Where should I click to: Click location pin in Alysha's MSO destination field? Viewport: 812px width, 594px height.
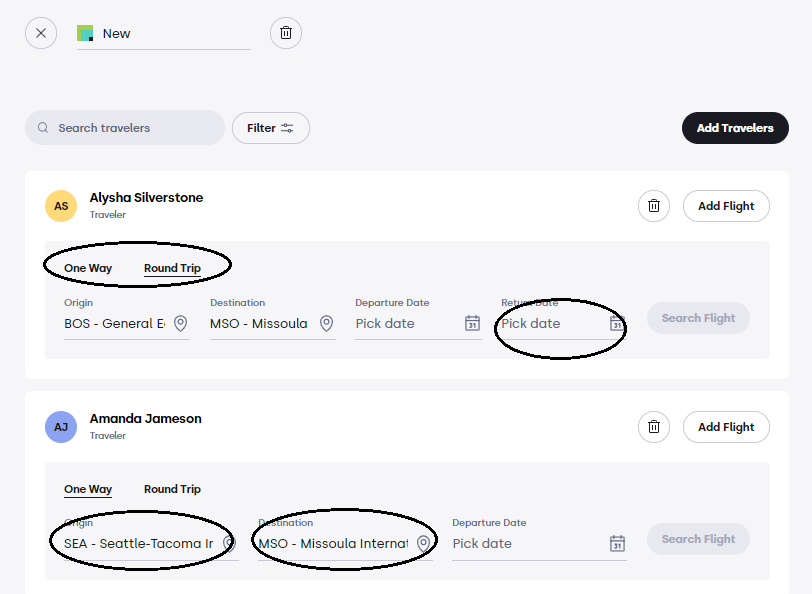(x=326, y=323)
